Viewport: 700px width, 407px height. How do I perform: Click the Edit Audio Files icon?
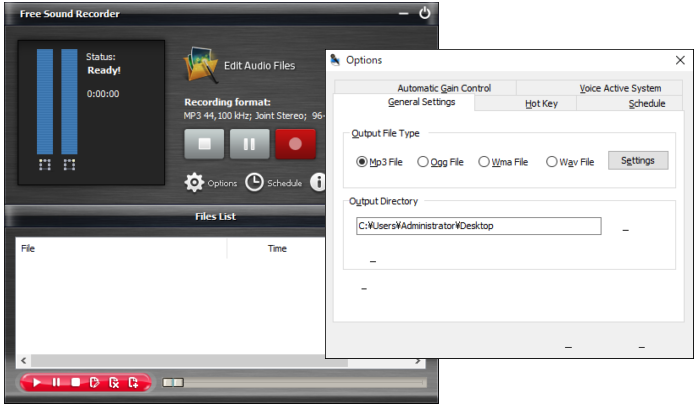tap(200, 66)
